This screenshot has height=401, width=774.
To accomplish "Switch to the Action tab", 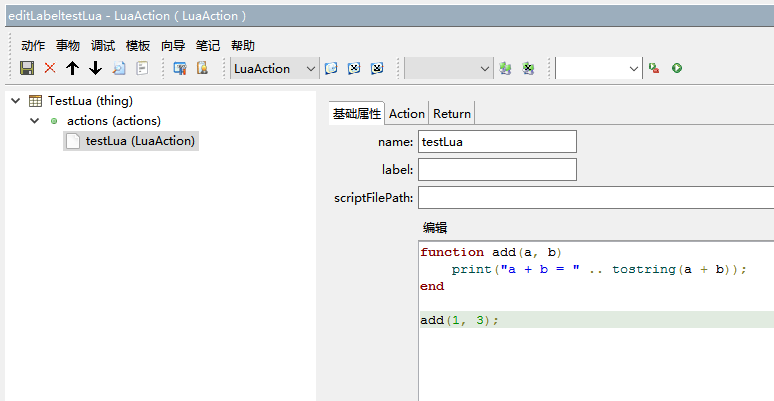I will coord(407,114).
